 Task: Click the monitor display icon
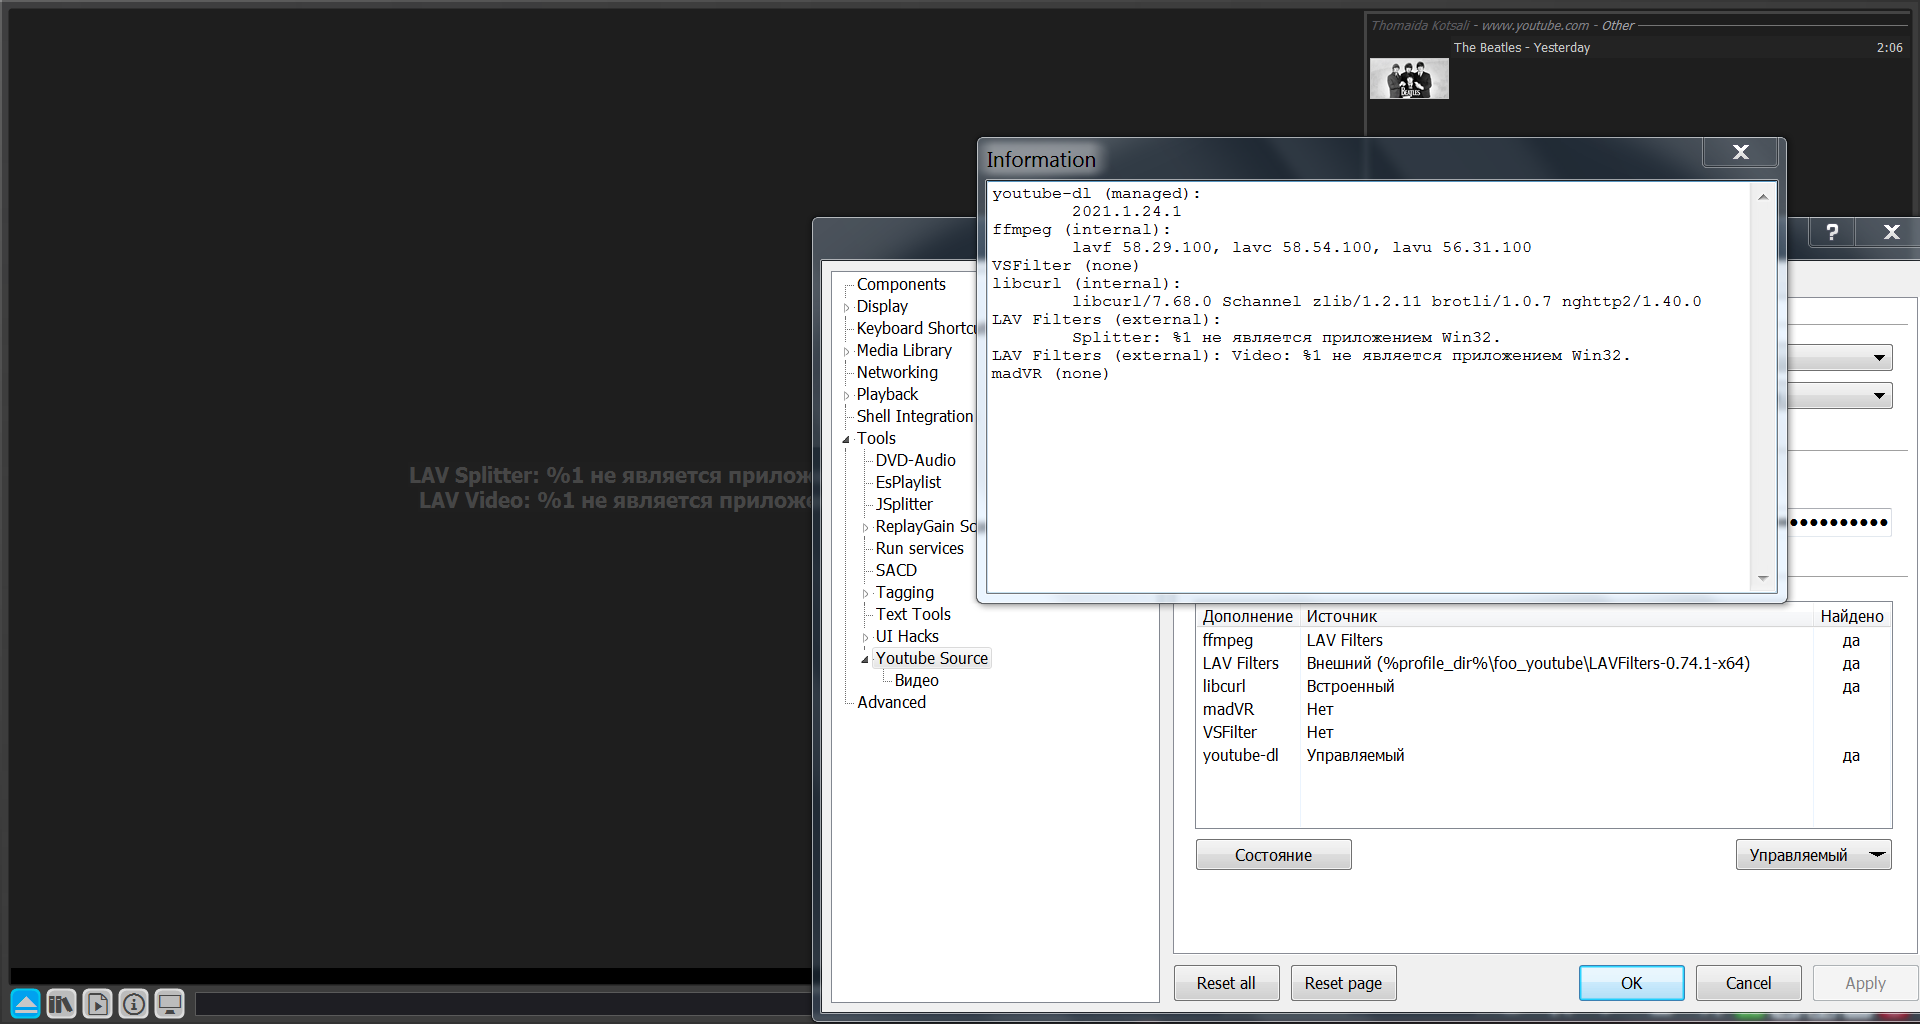169,1003
